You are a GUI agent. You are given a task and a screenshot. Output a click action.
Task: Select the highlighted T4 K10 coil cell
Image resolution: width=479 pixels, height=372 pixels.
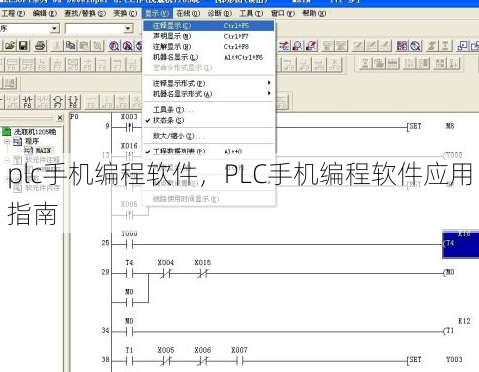tap(461, 244)
